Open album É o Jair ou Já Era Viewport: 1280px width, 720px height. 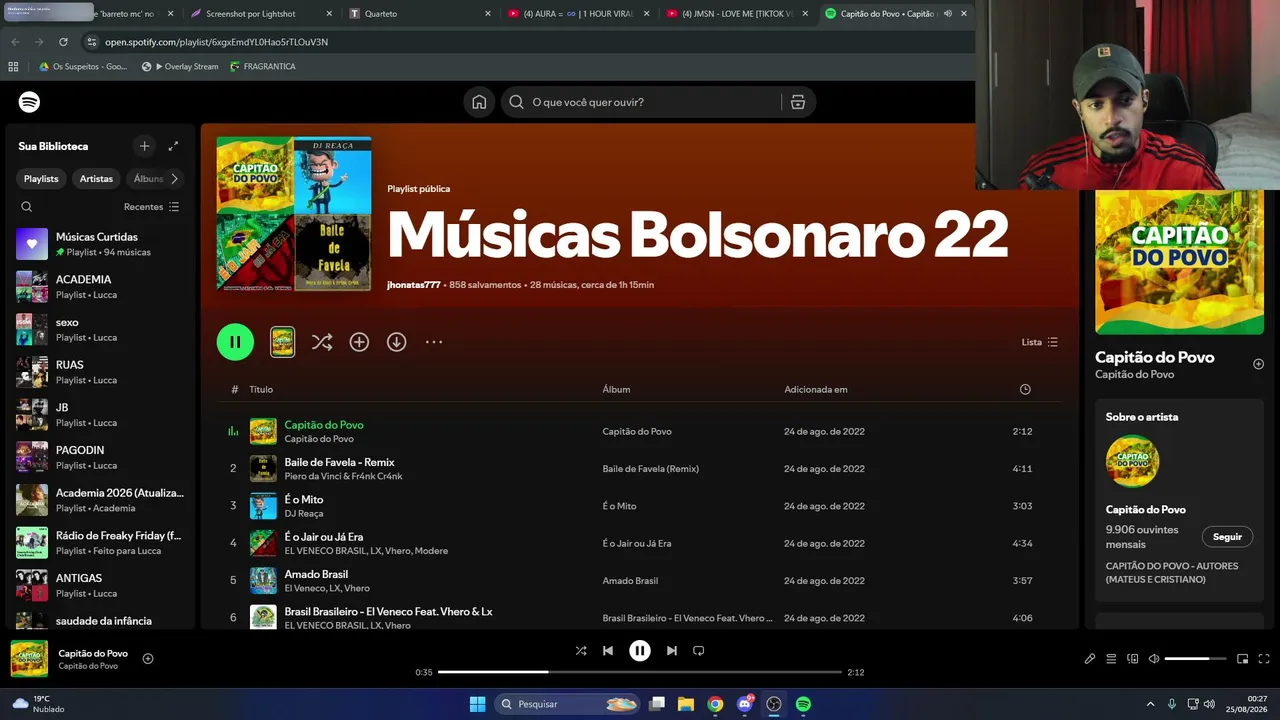coord(637,543)
